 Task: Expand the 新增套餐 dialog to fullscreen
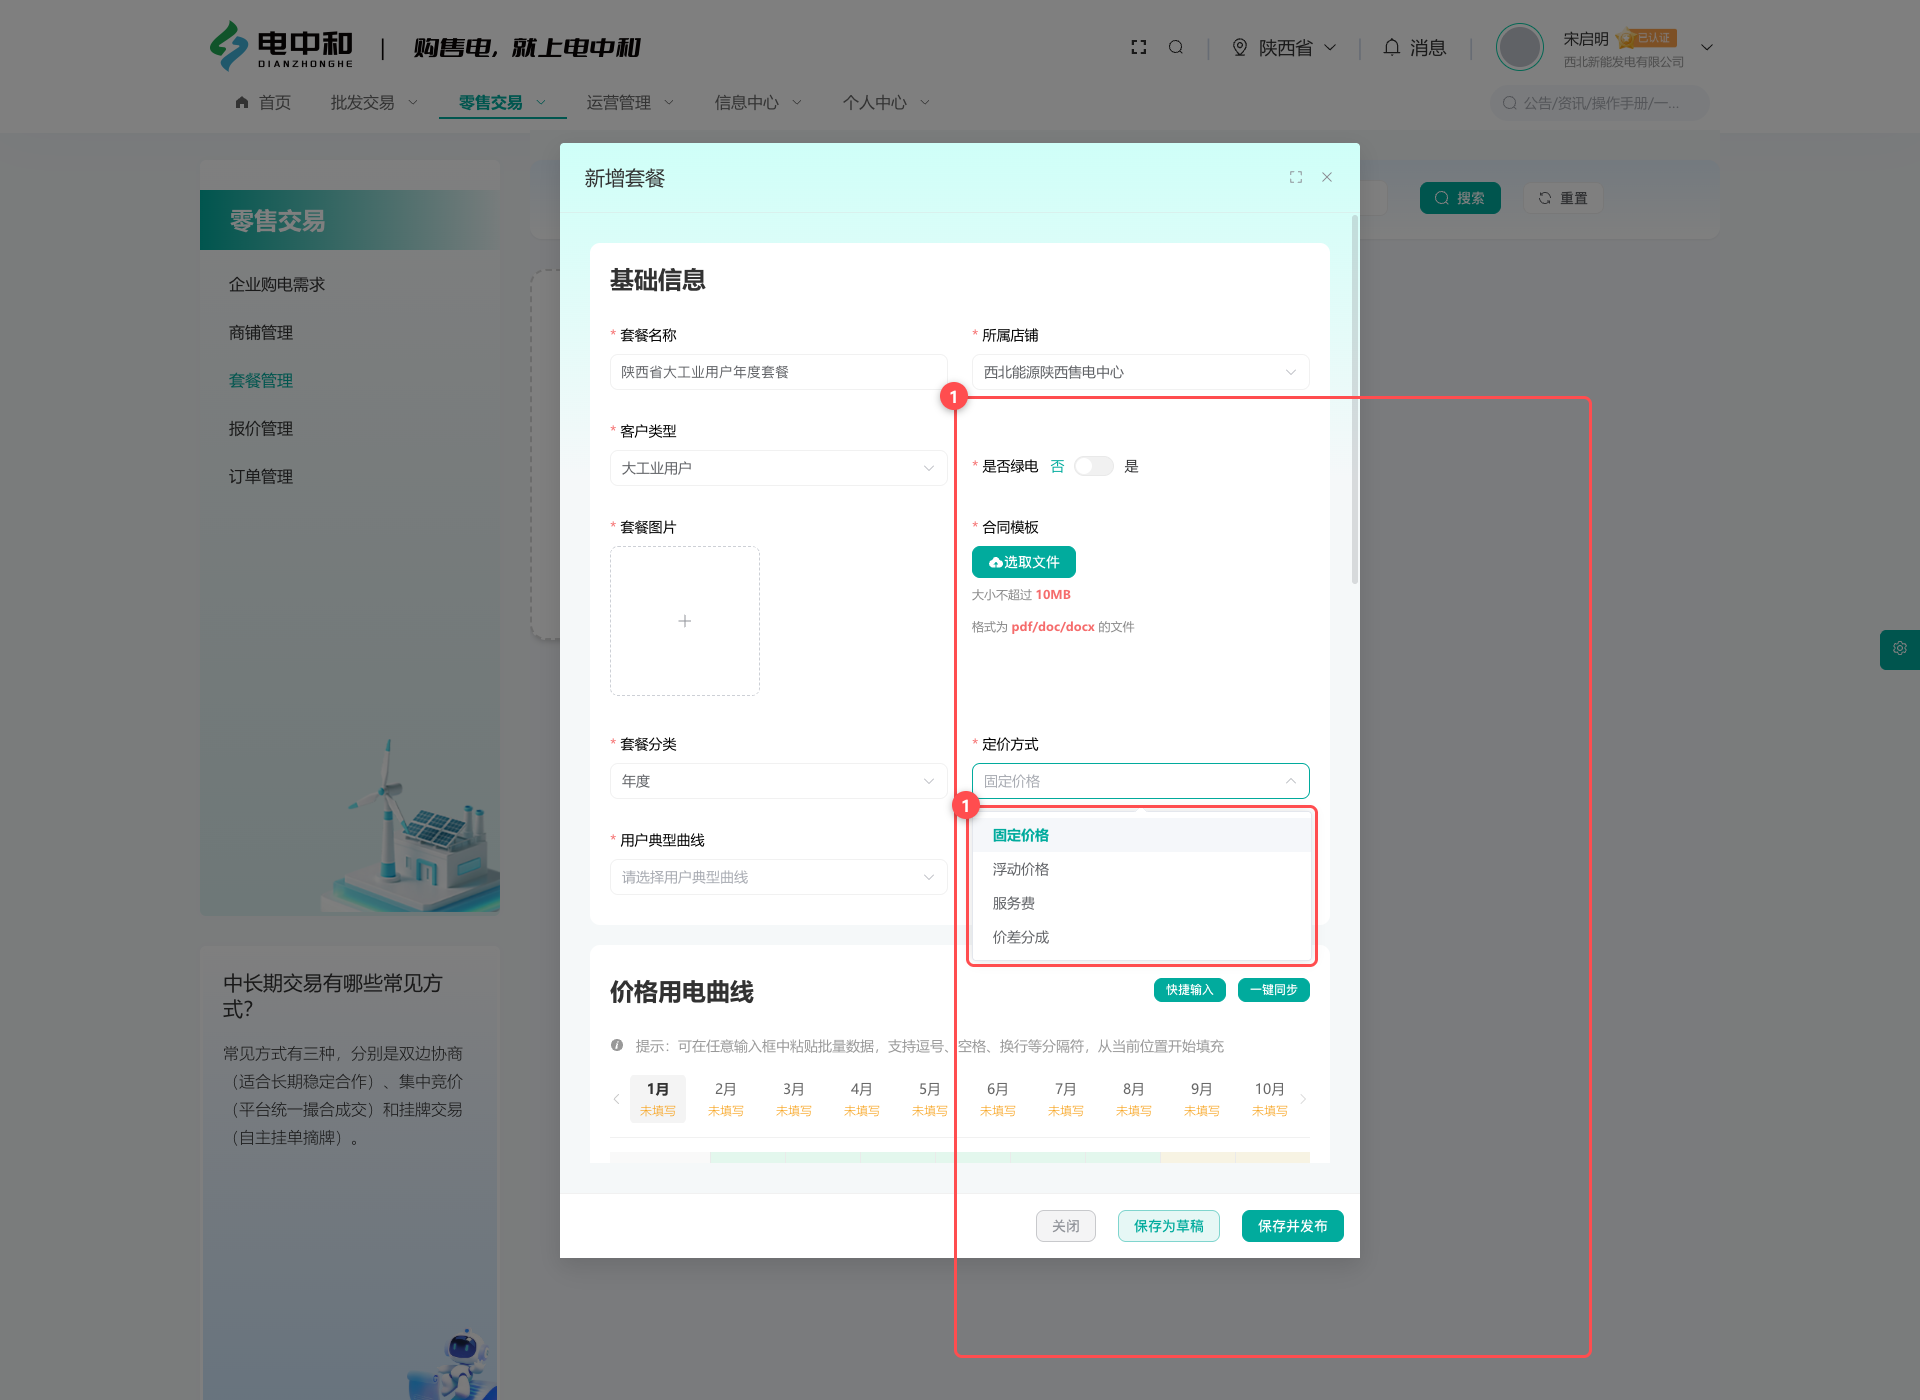tap(1296, 177)
